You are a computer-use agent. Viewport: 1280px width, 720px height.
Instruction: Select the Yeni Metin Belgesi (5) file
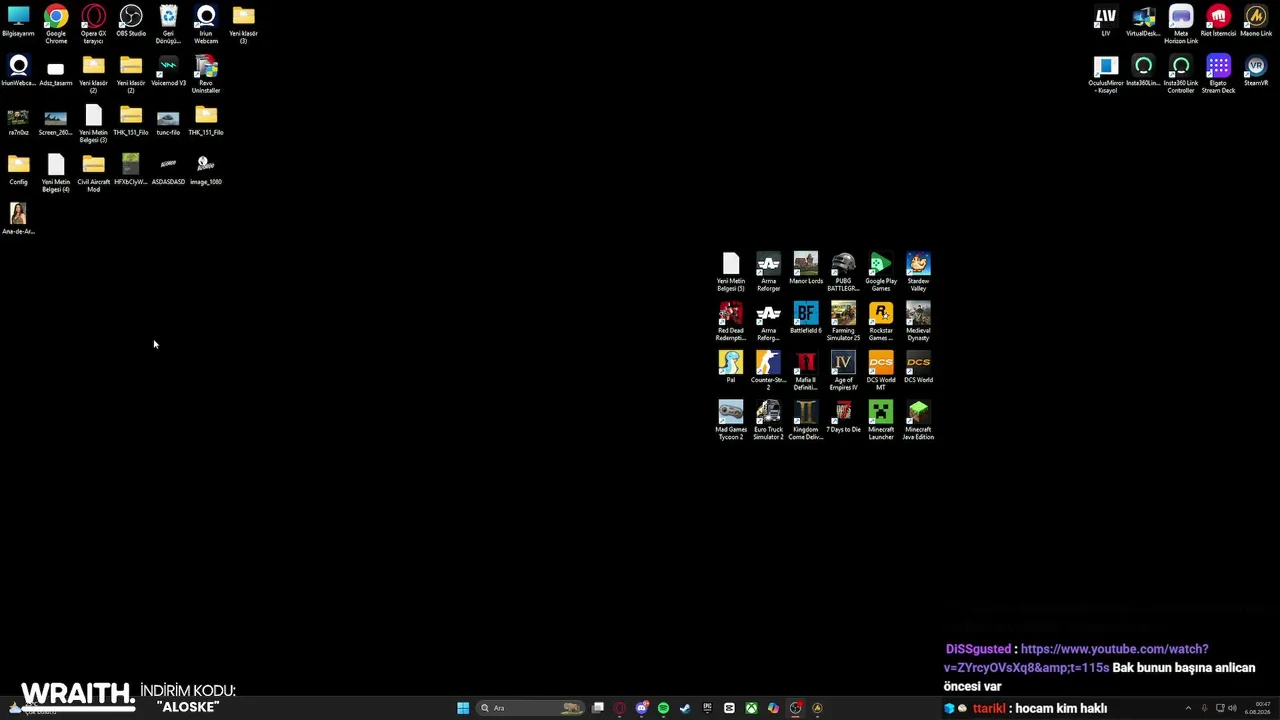point(731,272)
